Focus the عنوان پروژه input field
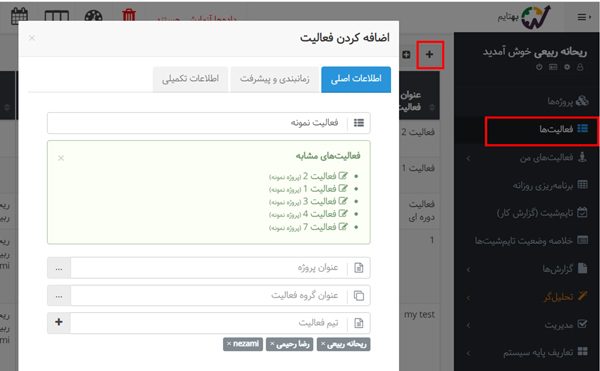The width and height of the screenshot is (600, 371). pyautogui.click(x=209, y=268)
